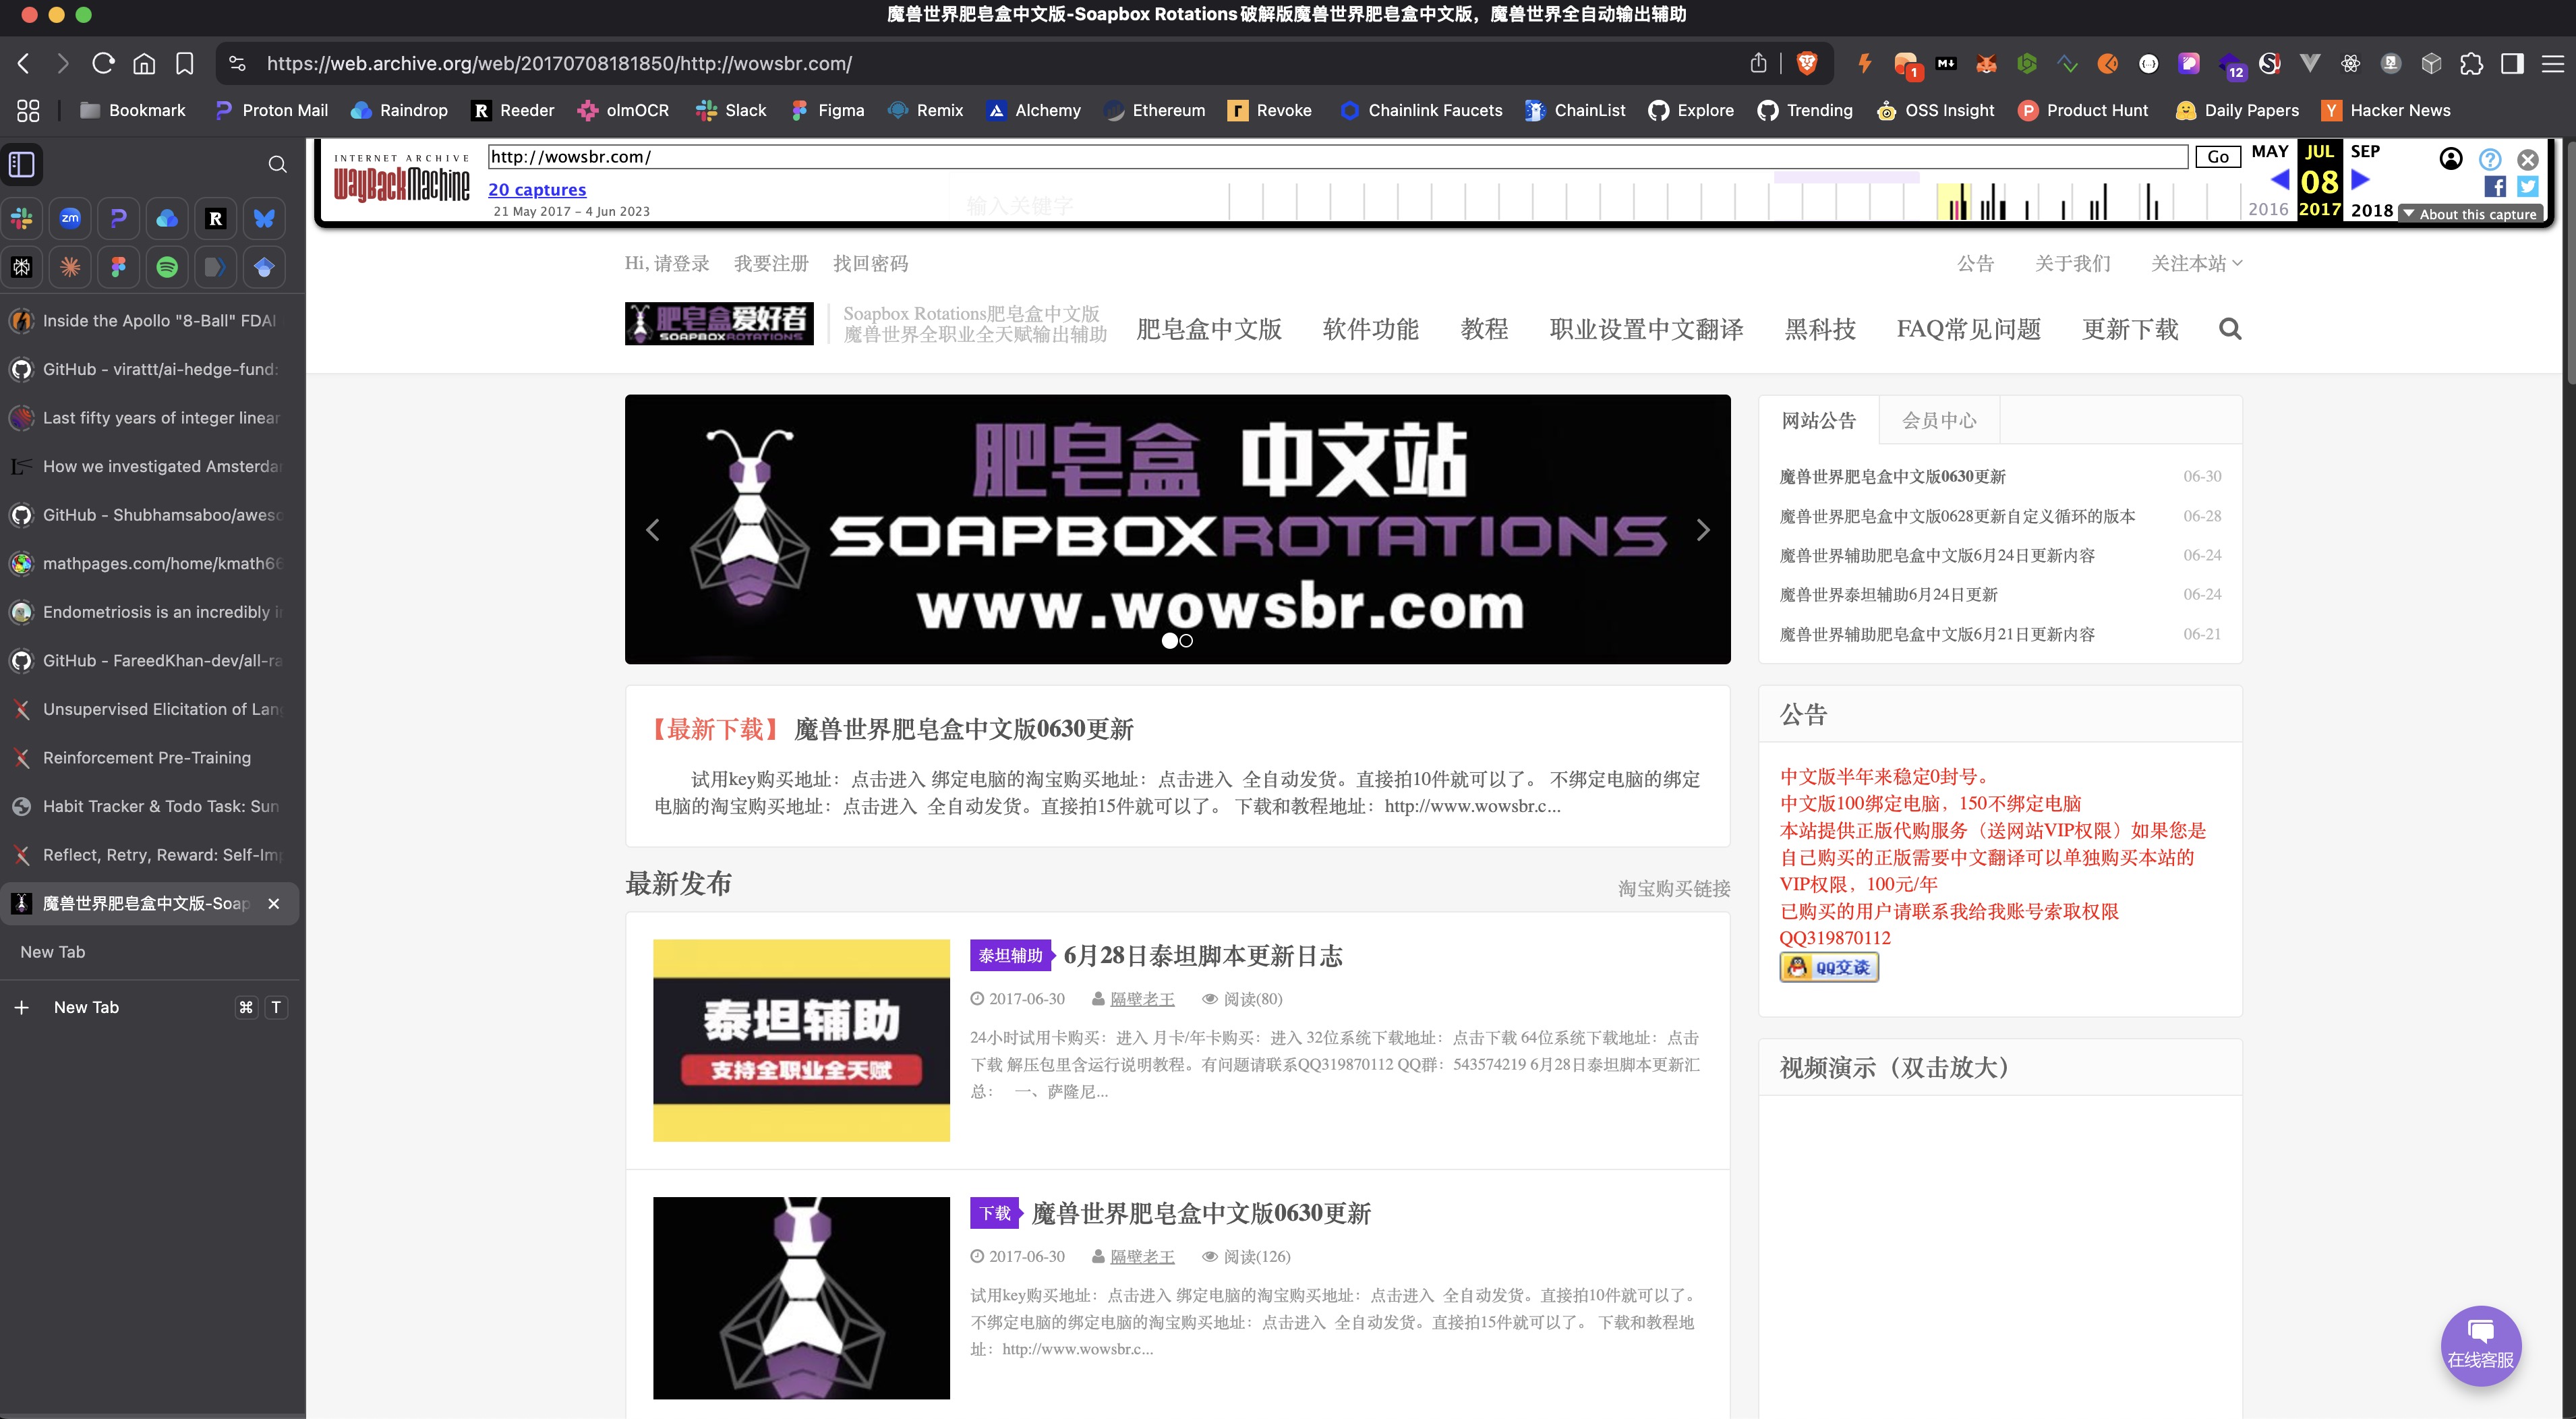2576x1419 pixels.
Task: Select the FAQ常见问题 navigation item
Action: tap(1968, 329)
